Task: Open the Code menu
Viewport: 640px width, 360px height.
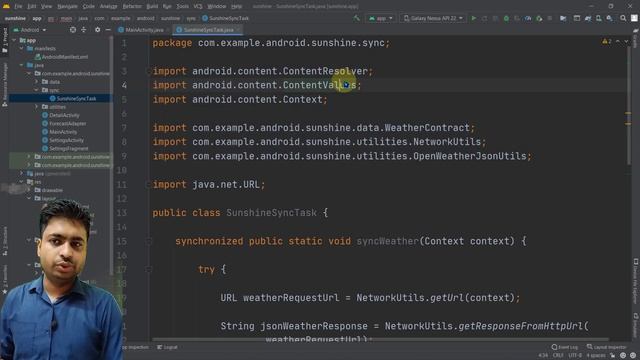Action: coord(89,6)
